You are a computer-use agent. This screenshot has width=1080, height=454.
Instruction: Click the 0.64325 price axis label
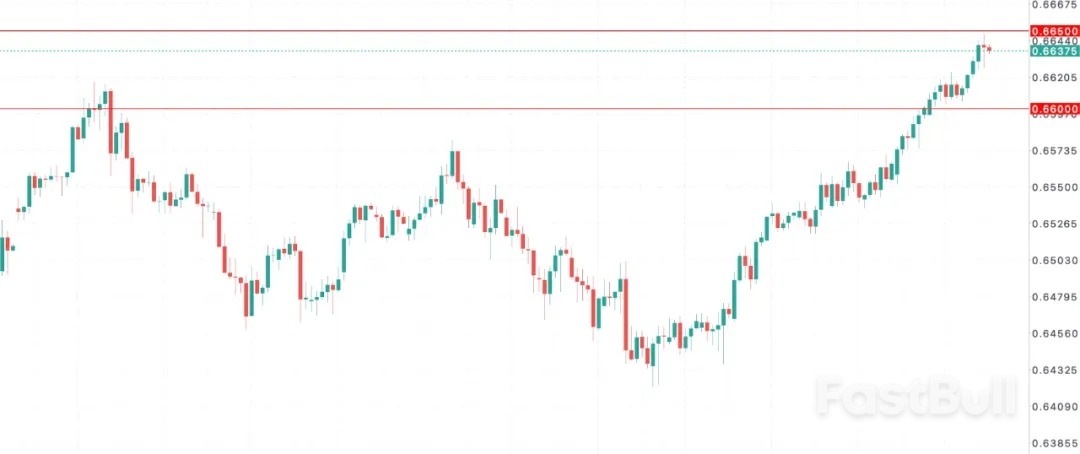[1053, 370]
